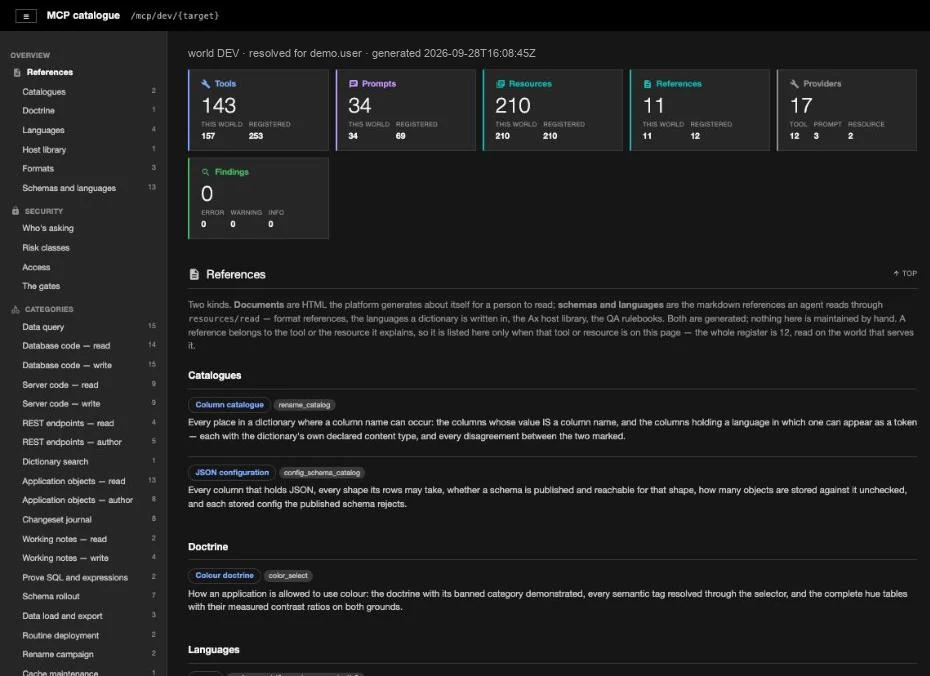Image resolution: width=930 pixels, height=676 pixels.
Task: Click the References card icon
Action: click(x=647, y=84)
